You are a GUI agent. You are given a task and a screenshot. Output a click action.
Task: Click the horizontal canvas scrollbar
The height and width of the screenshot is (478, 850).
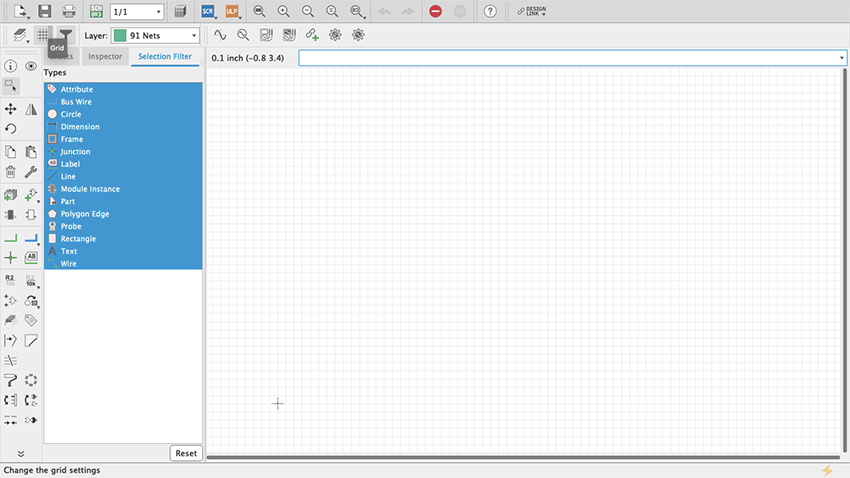pyautogui.click(x=523, y=457)
